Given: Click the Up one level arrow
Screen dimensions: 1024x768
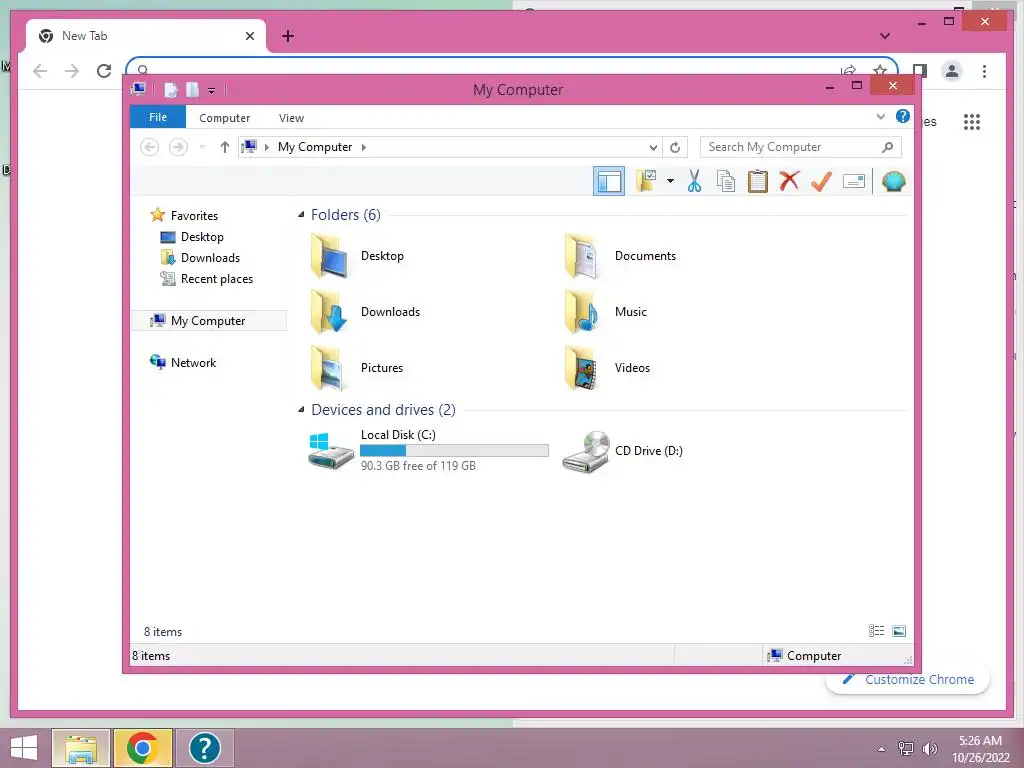Looking at the screenshot, I should (x=225, y=147).
